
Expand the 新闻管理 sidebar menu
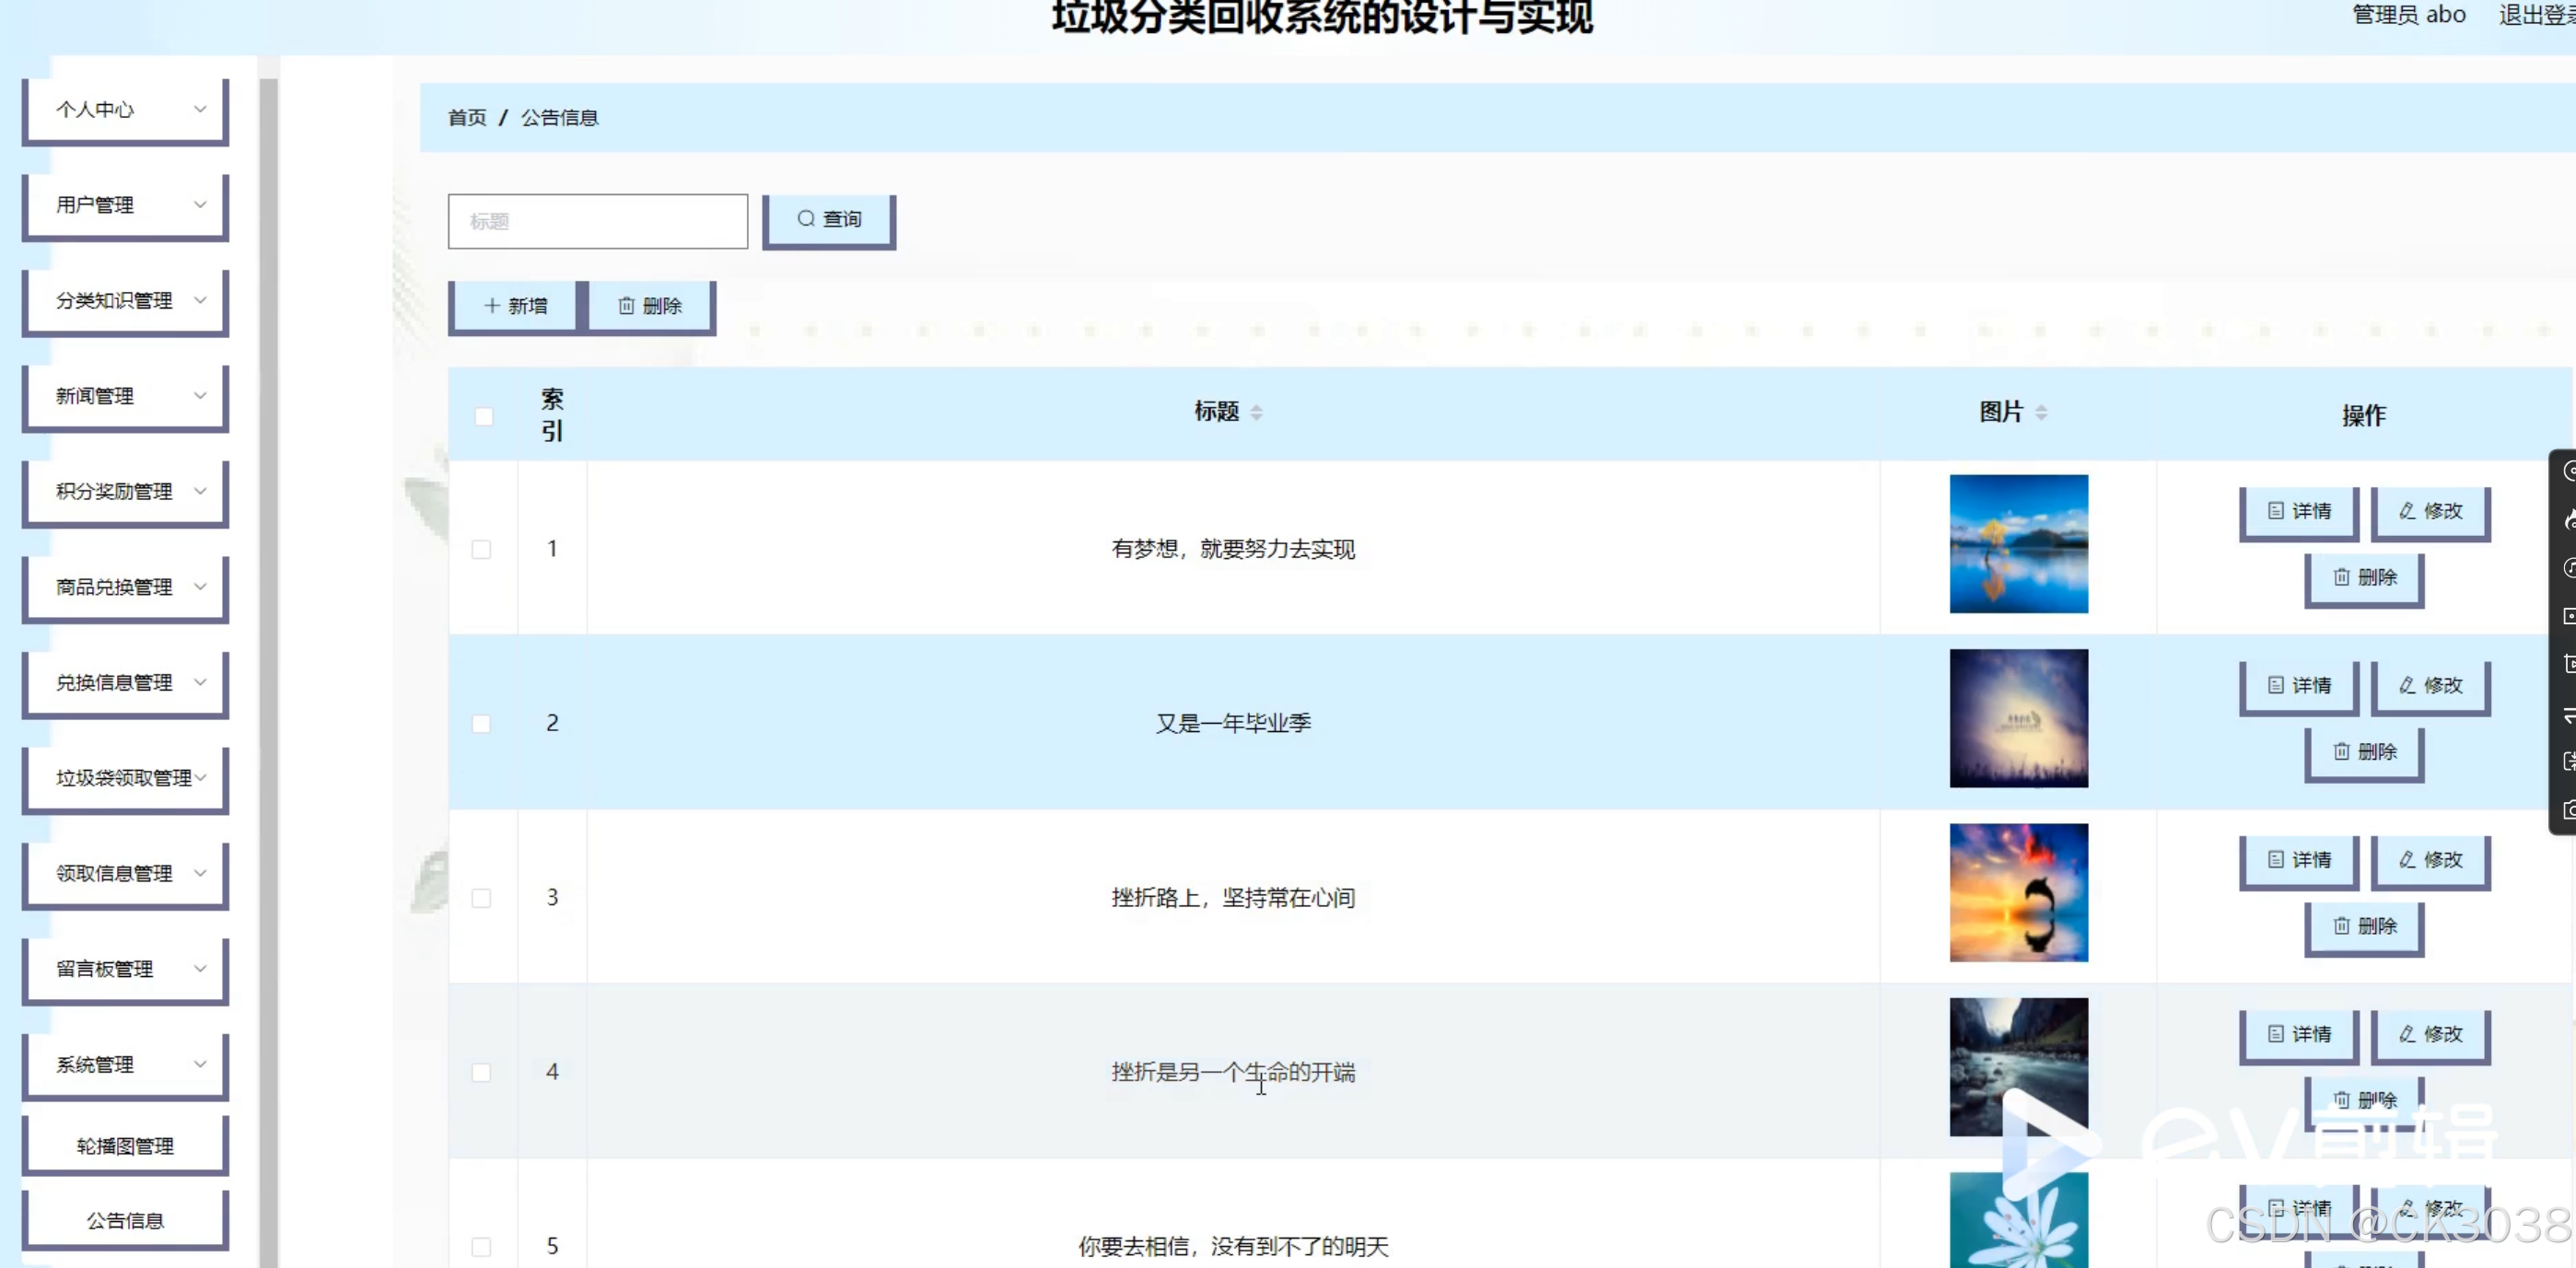[x=126, y=396]
